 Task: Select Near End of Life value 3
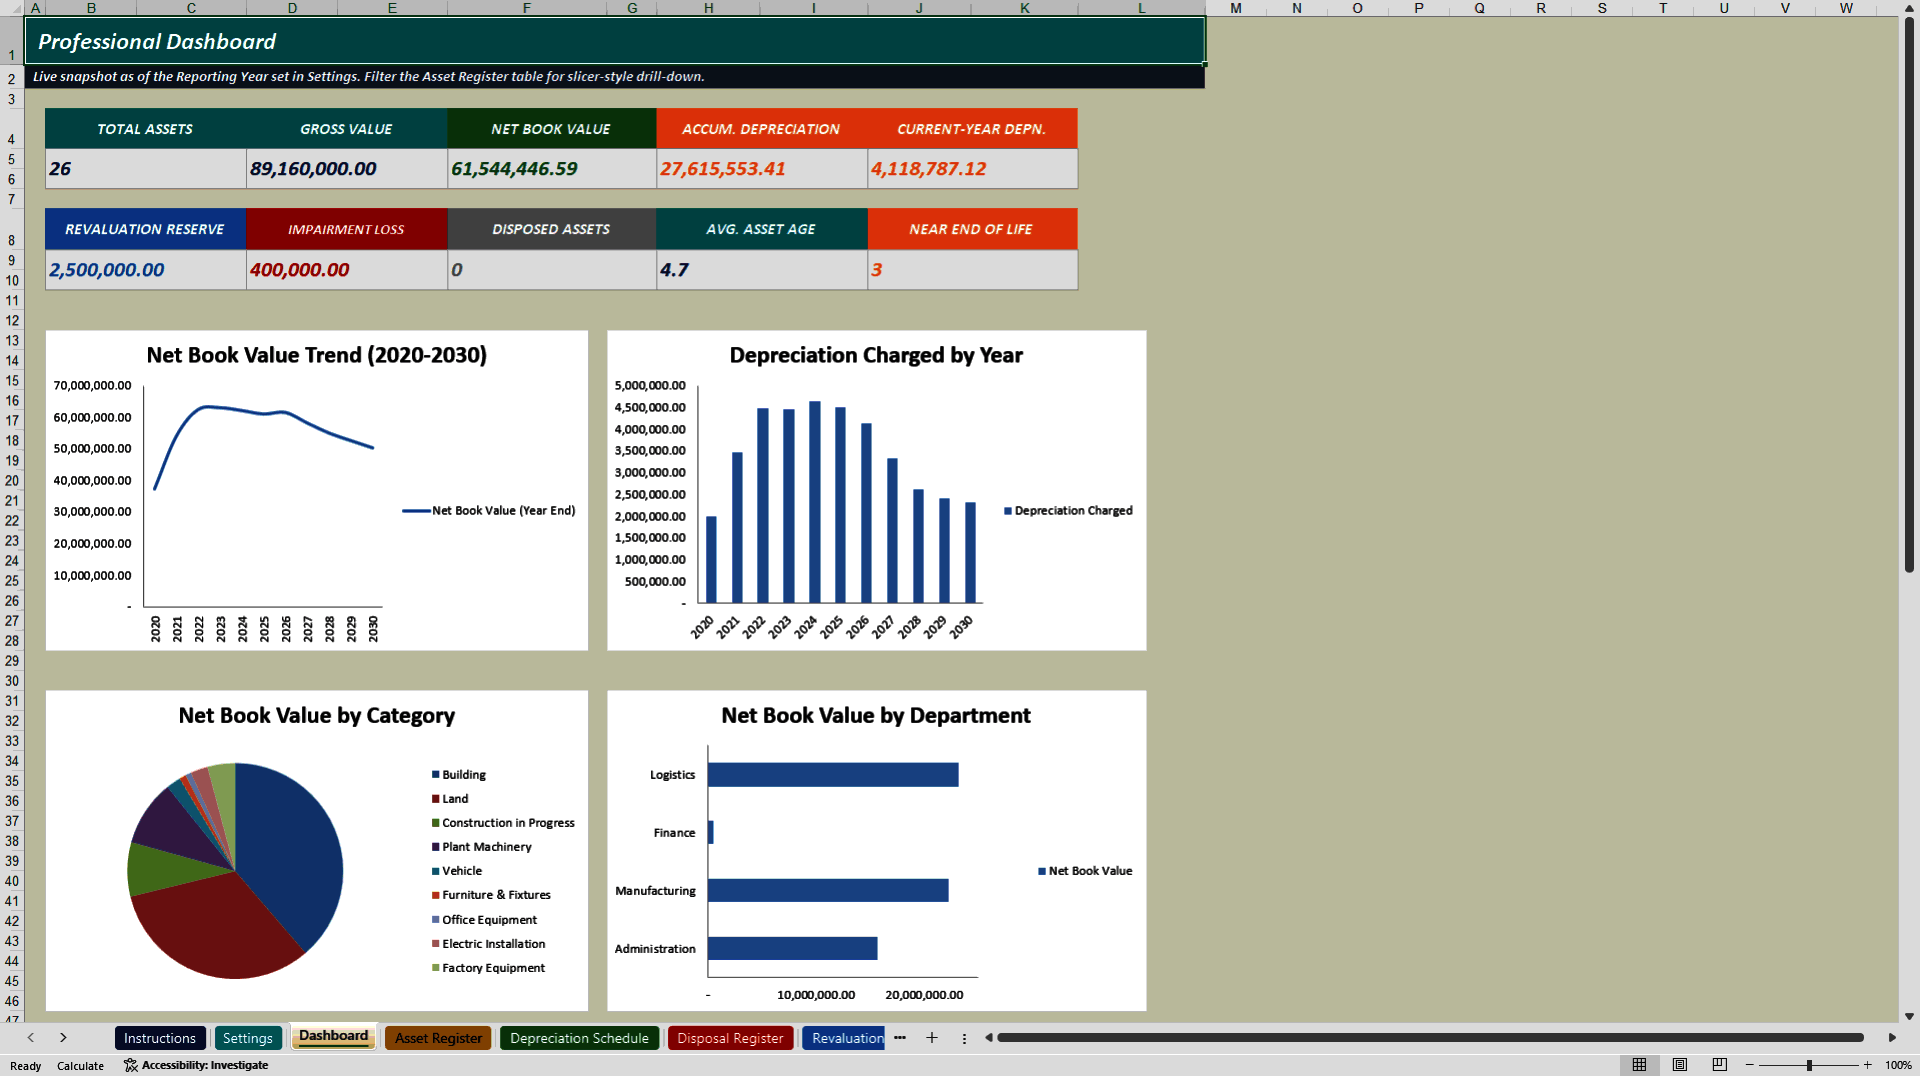[973, 270]
